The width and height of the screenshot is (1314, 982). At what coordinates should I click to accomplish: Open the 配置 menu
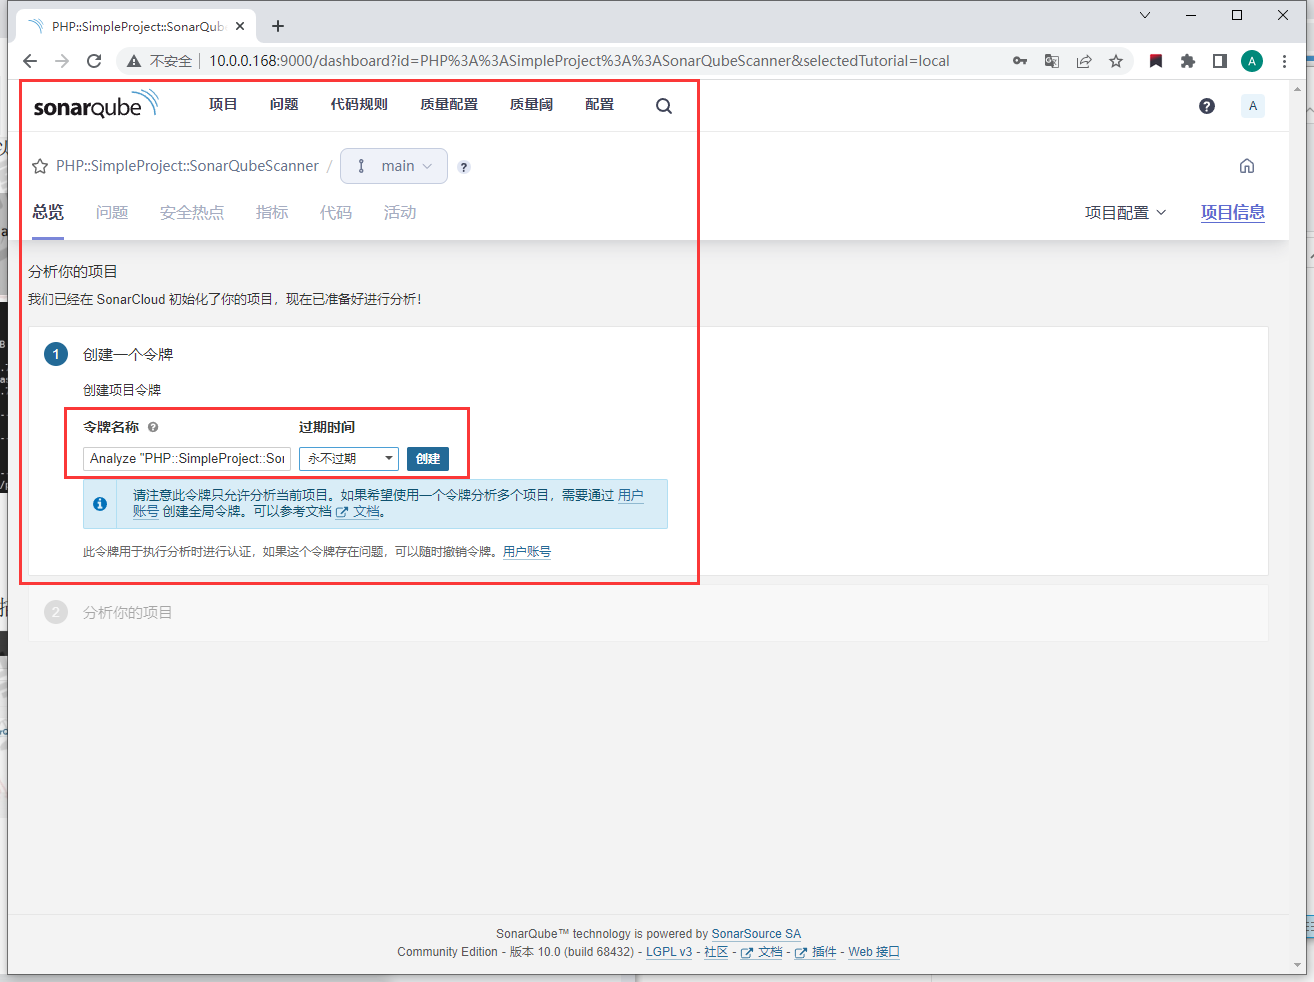600,104
